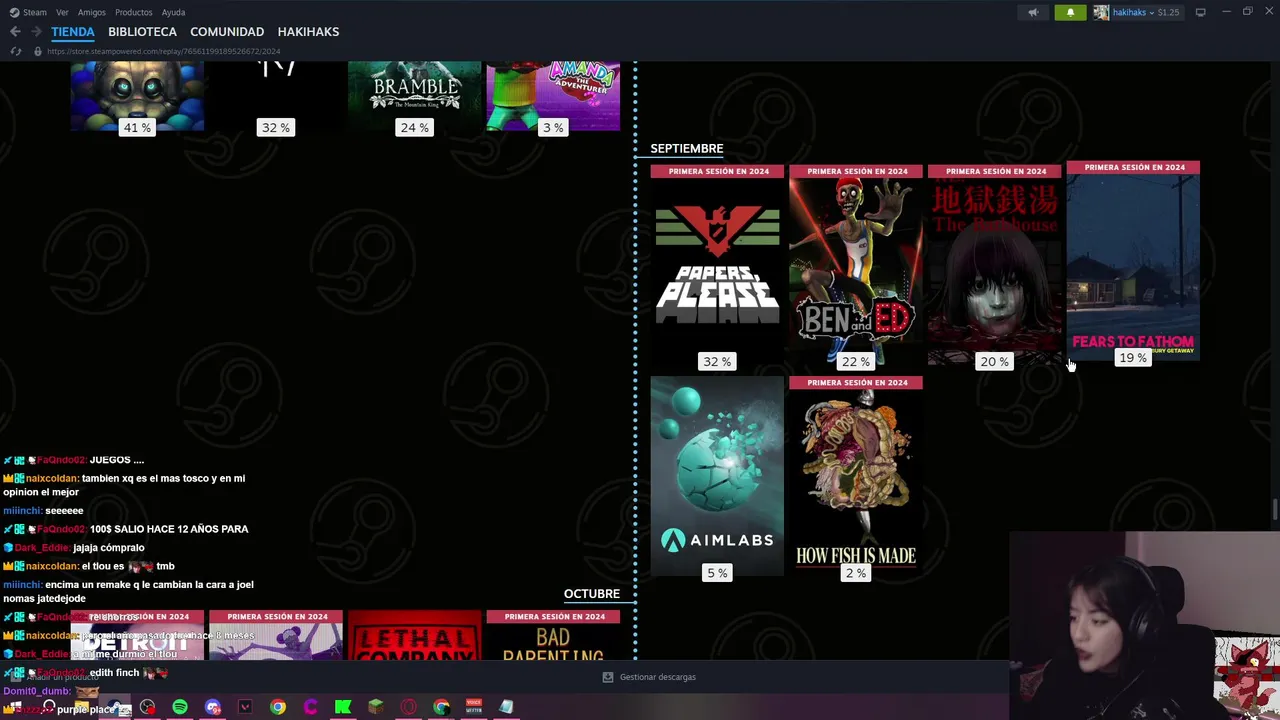Click the OCTUBRE month heading
Viewport: 1280px width, 720px height.
click(592, 594)
